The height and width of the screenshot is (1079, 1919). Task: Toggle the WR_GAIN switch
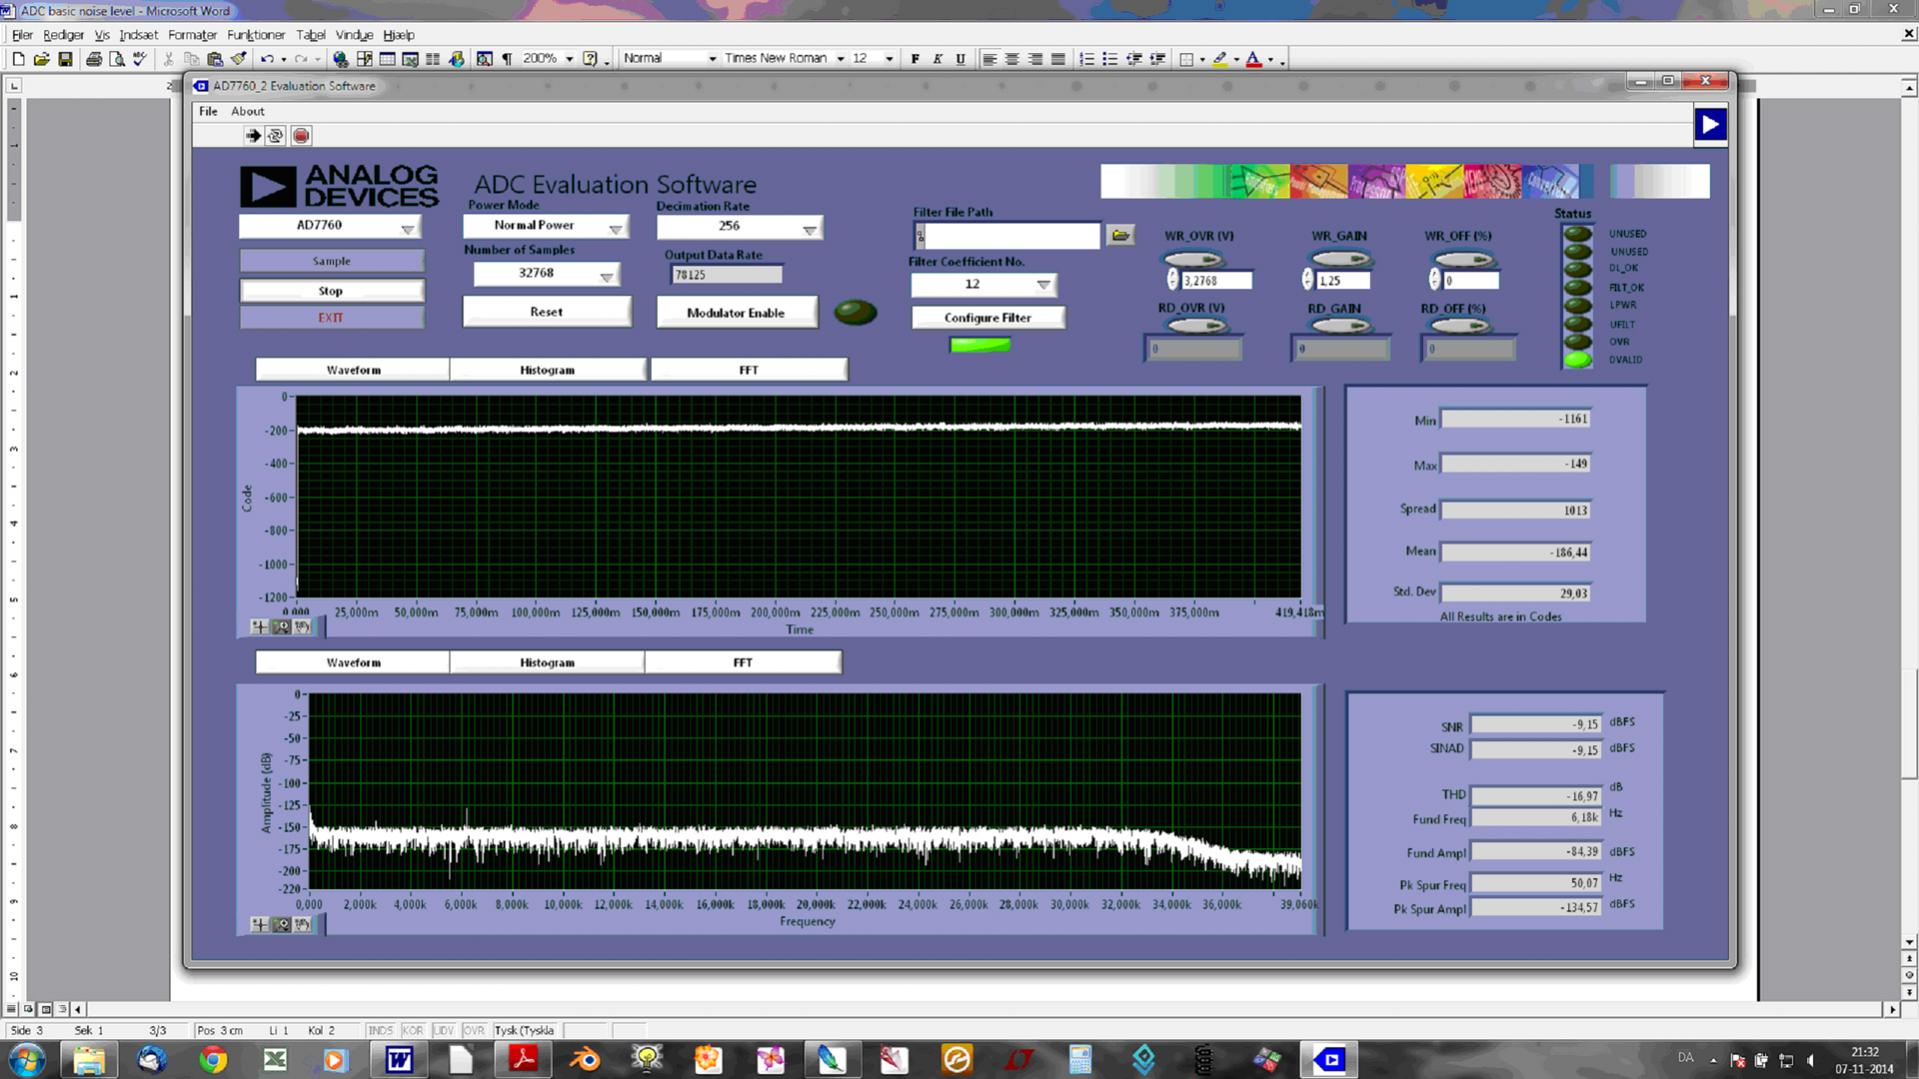point(1341,259)
